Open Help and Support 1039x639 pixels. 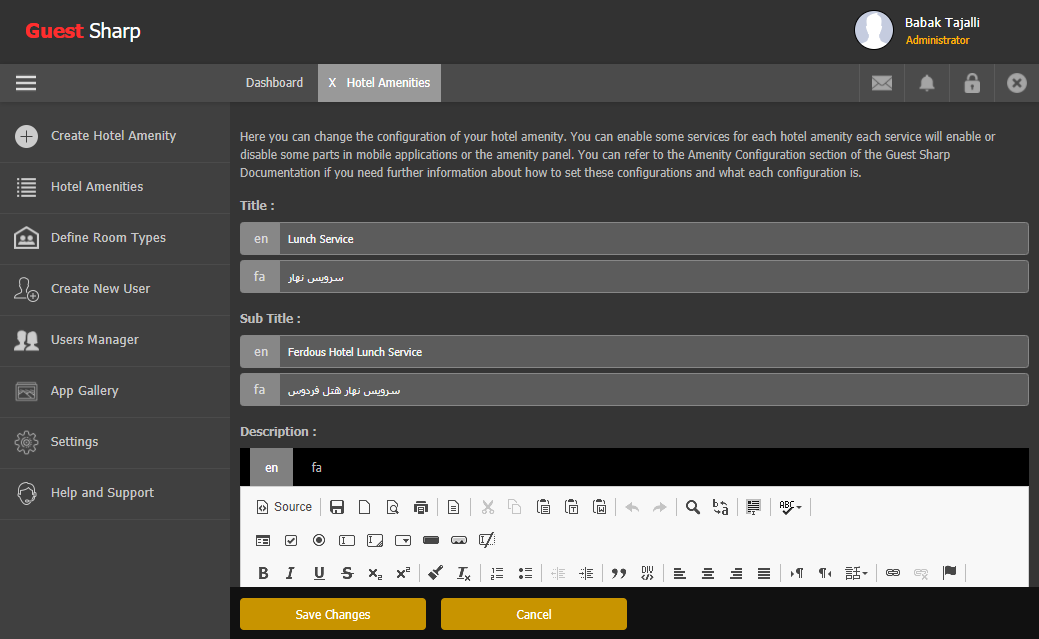115,493
